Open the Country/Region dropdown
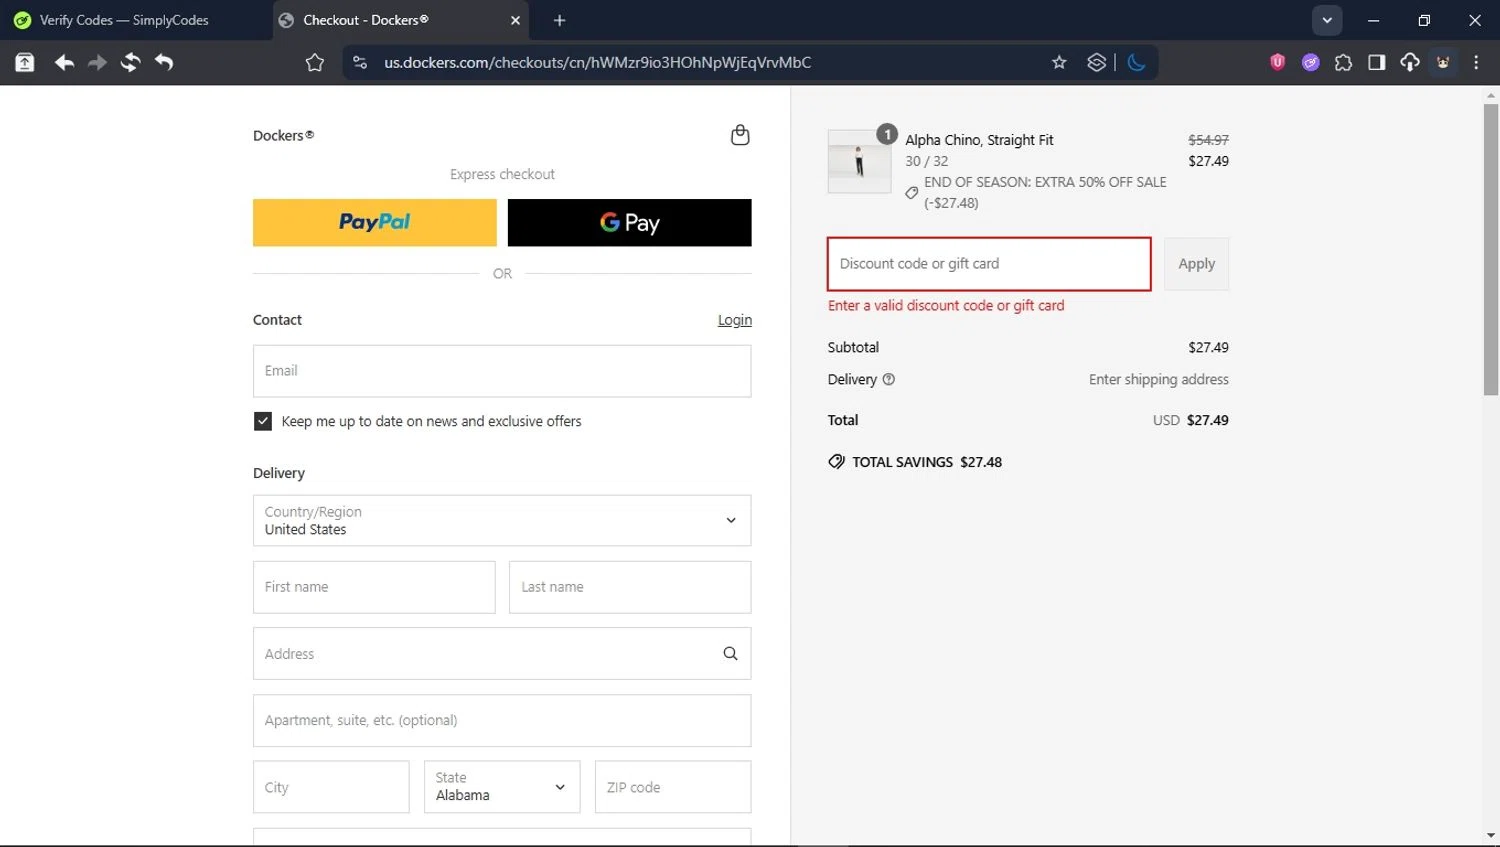 (x=502, y=520)
